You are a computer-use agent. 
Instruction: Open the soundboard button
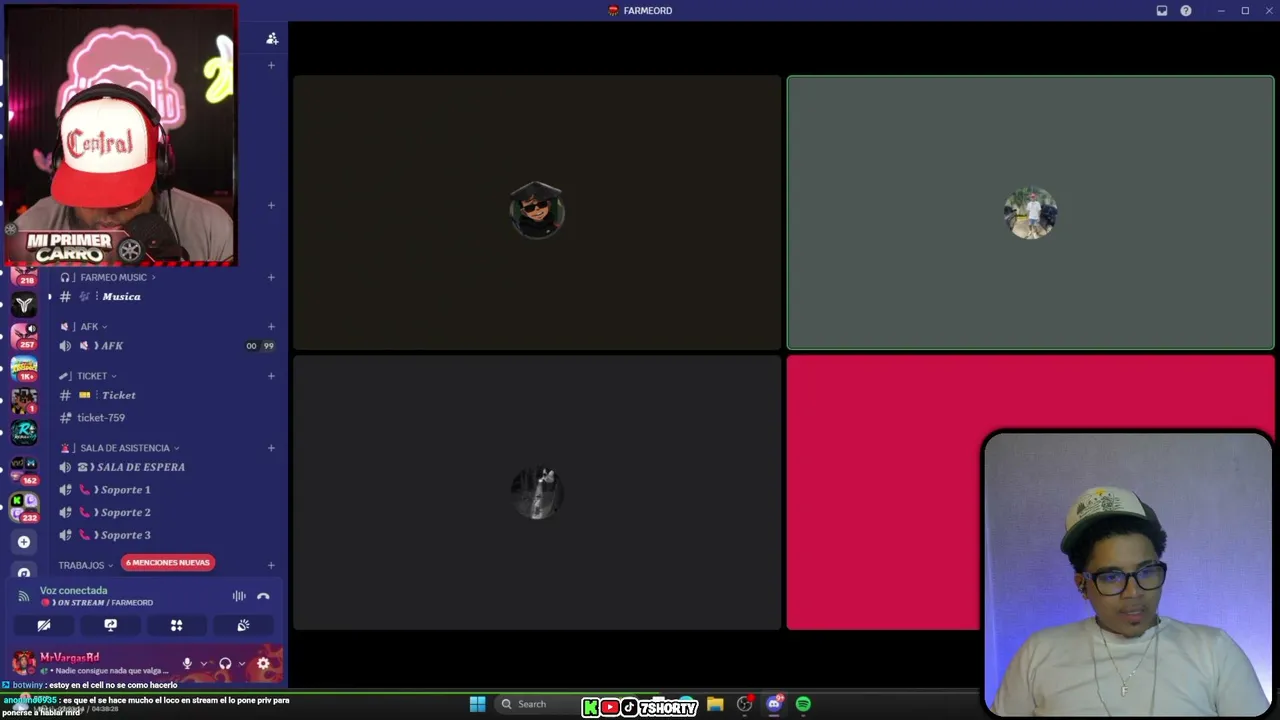click(243, 625)
